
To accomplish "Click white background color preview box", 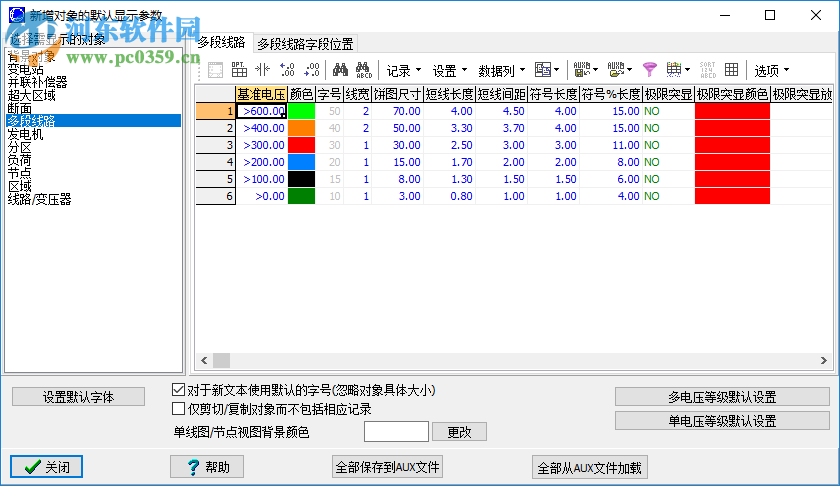I will click(x=396, y=431).
